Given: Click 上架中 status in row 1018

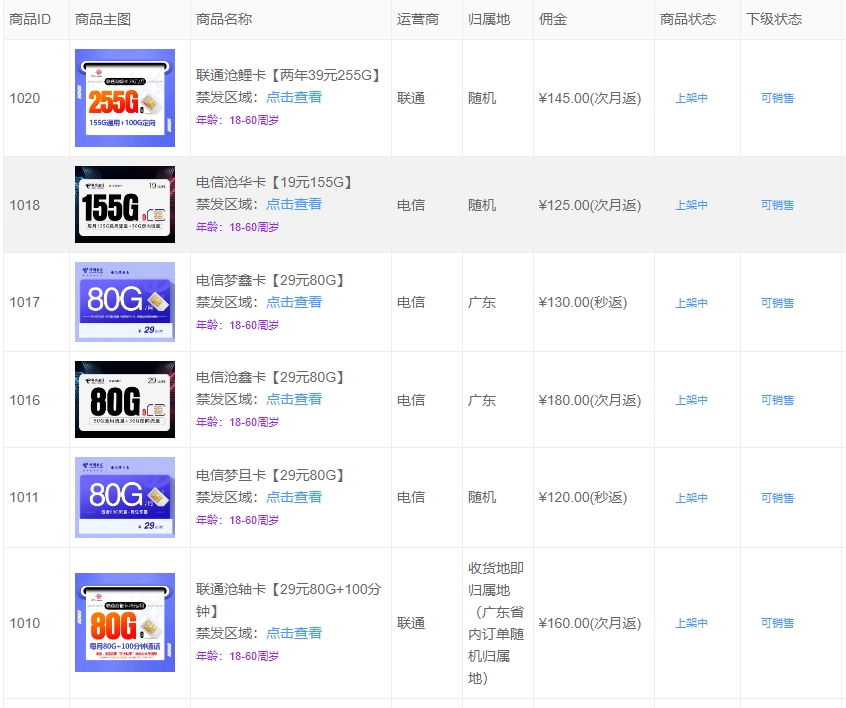Looking at the screenshot, I should [691, 205].
